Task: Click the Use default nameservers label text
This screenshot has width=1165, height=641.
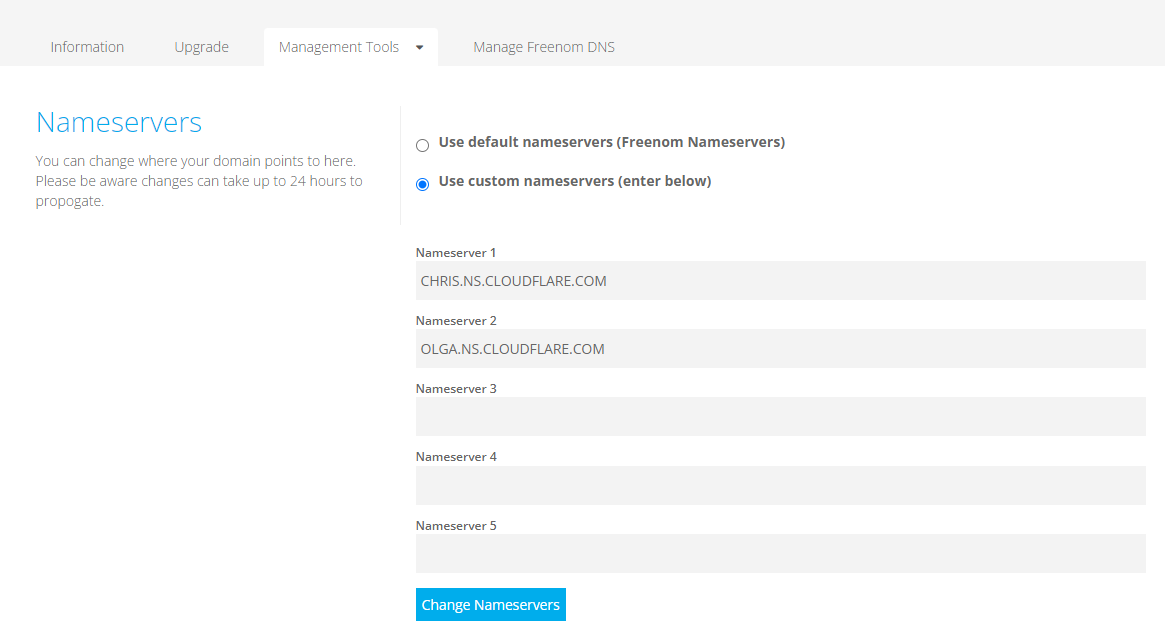Action: point(609,142)
